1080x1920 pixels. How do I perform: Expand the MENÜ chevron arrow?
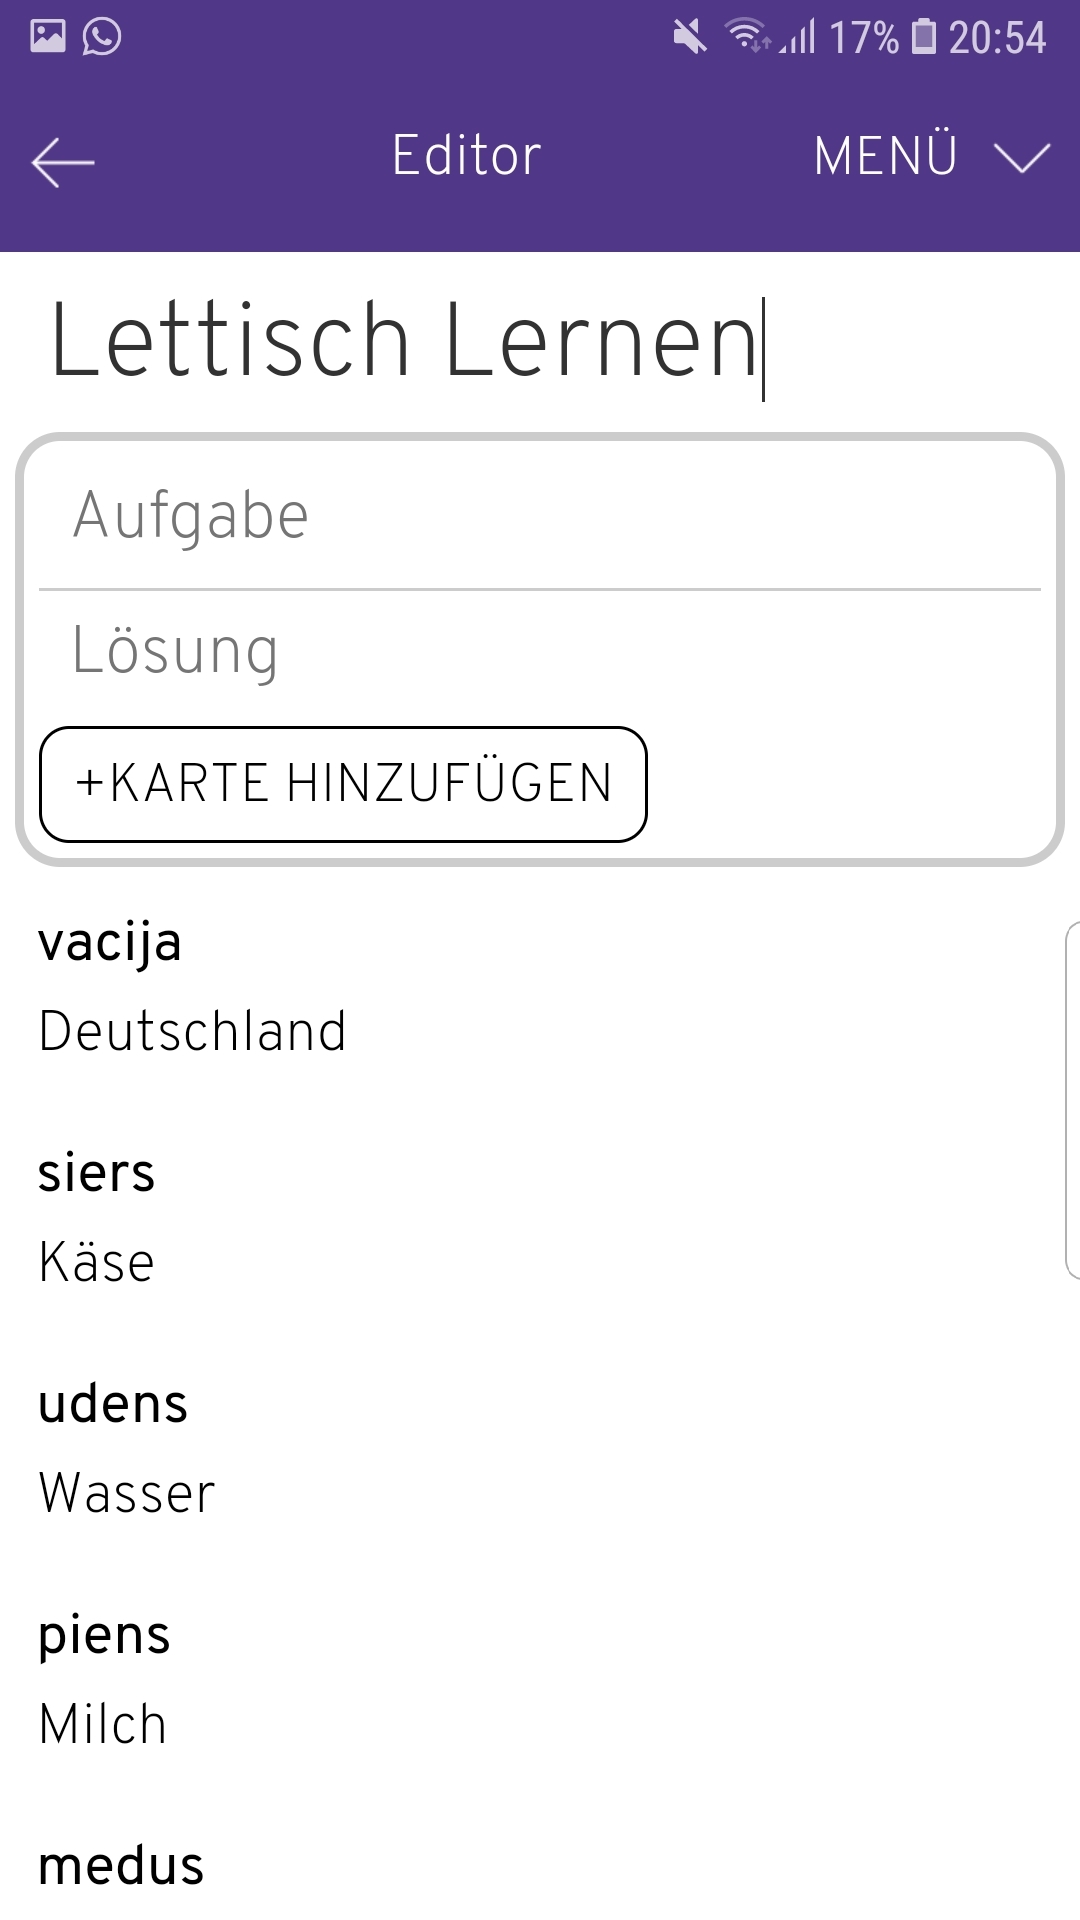coord(1021,158)
